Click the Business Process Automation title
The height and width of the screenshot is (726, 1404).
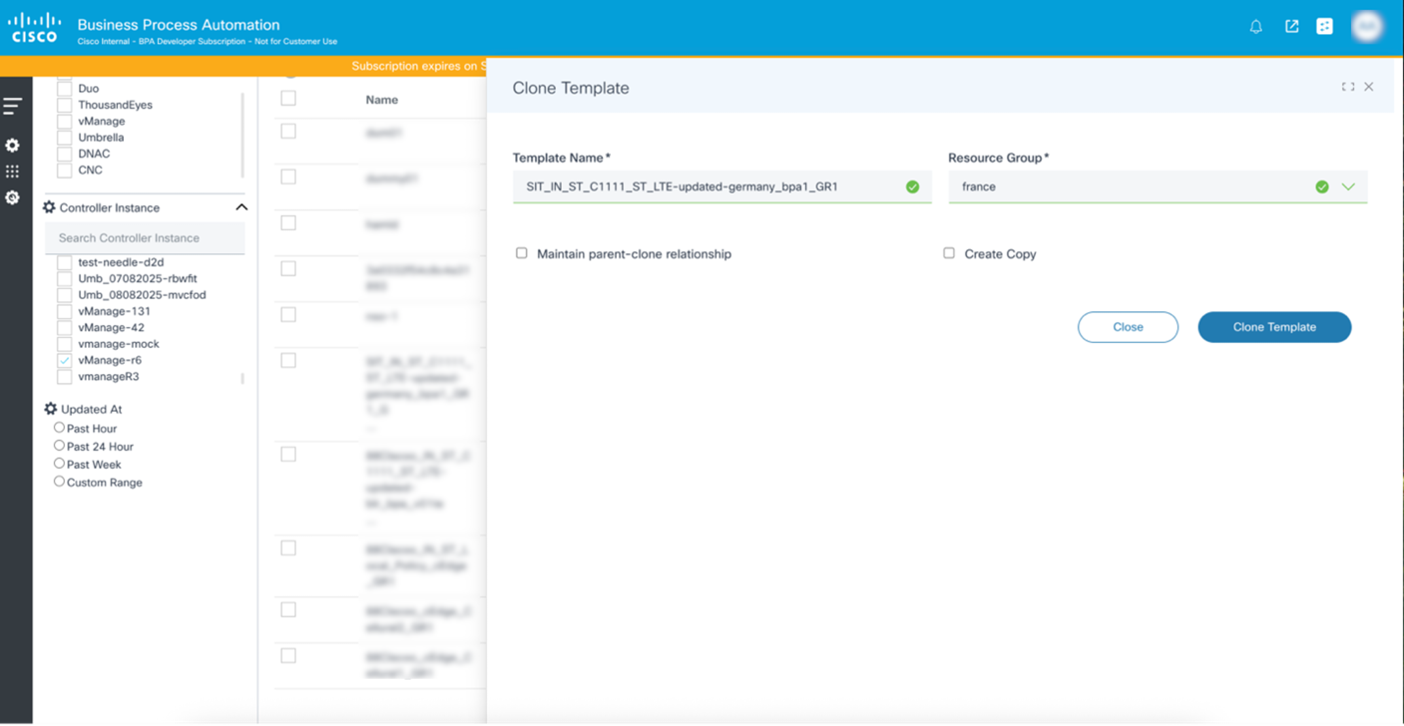click(x=178, y=25)
